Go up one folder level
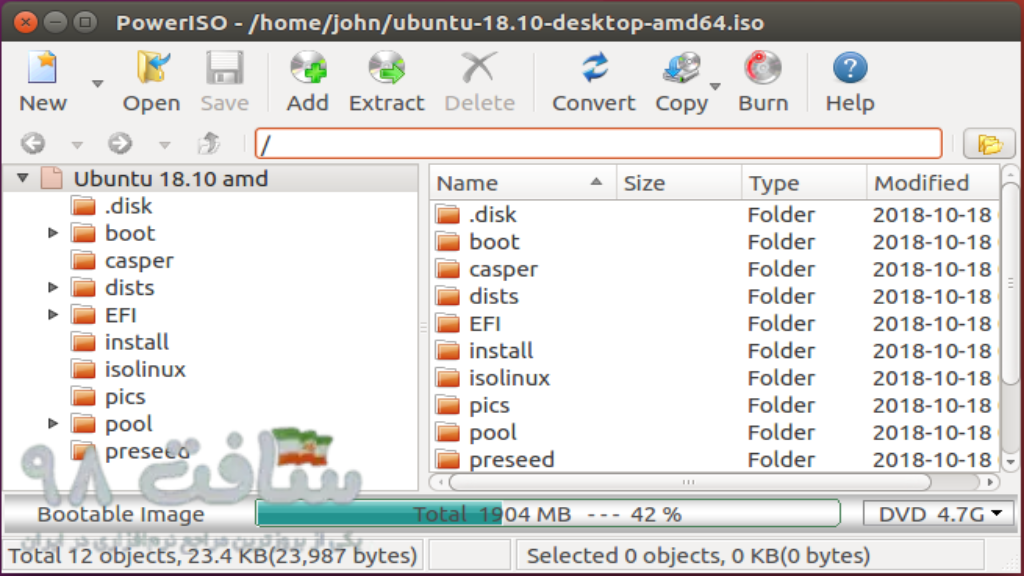The width and height of the screenshot is (1024, 576). tap(209, 143)
